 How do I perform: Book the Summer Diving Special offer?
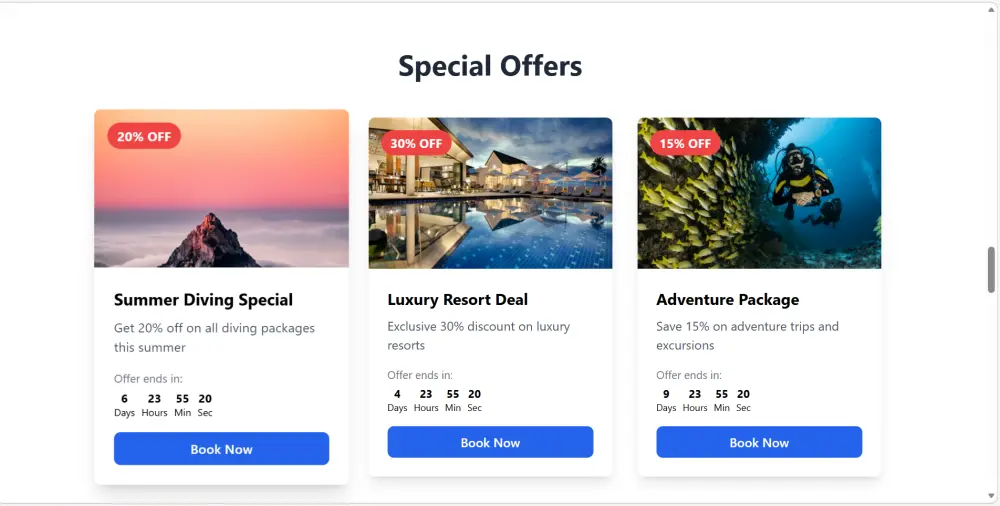(221, 449)
